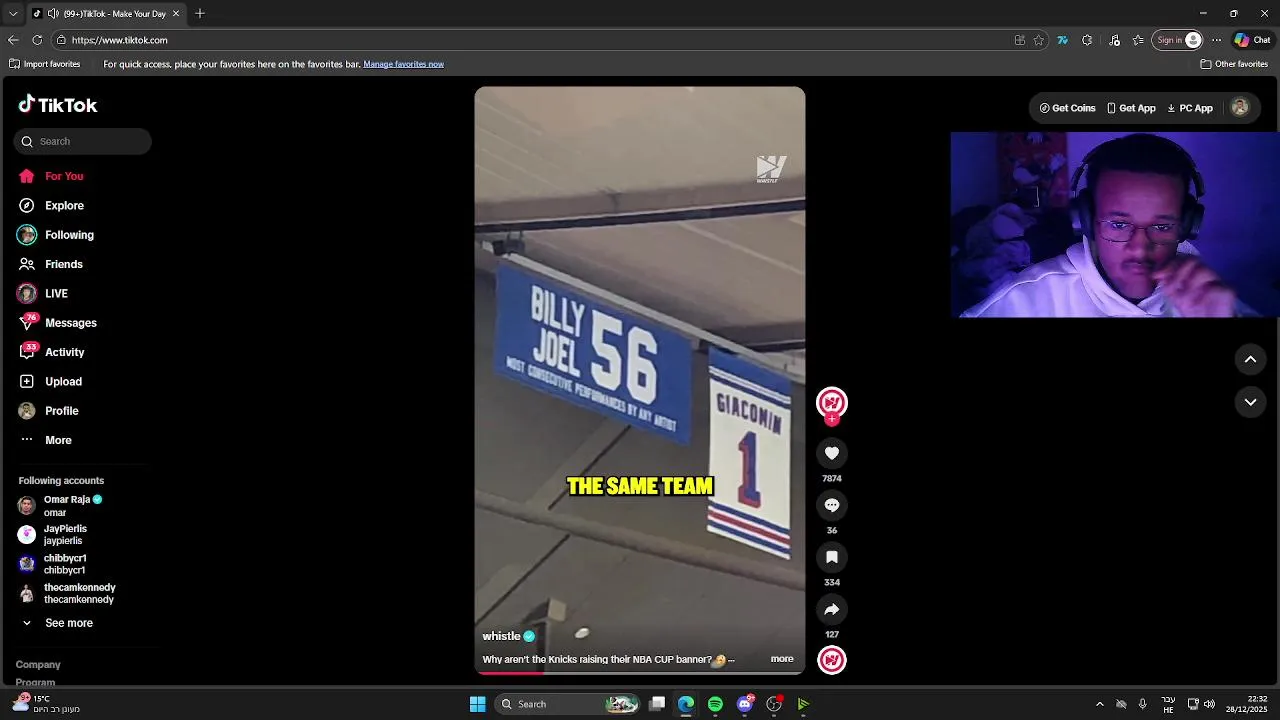Go to the previous video
This screenshot has height=720, width=1280.
1250,359
